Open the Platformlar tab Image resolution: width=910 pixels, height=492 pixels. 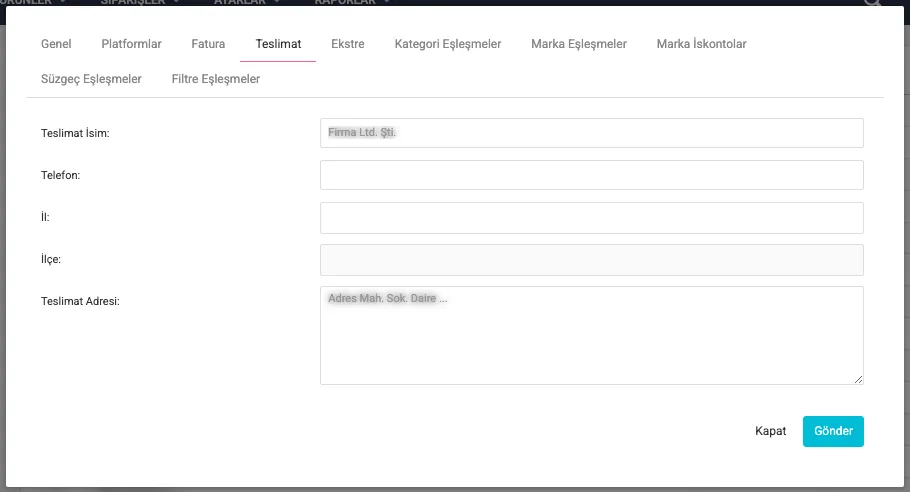[131, 44]
